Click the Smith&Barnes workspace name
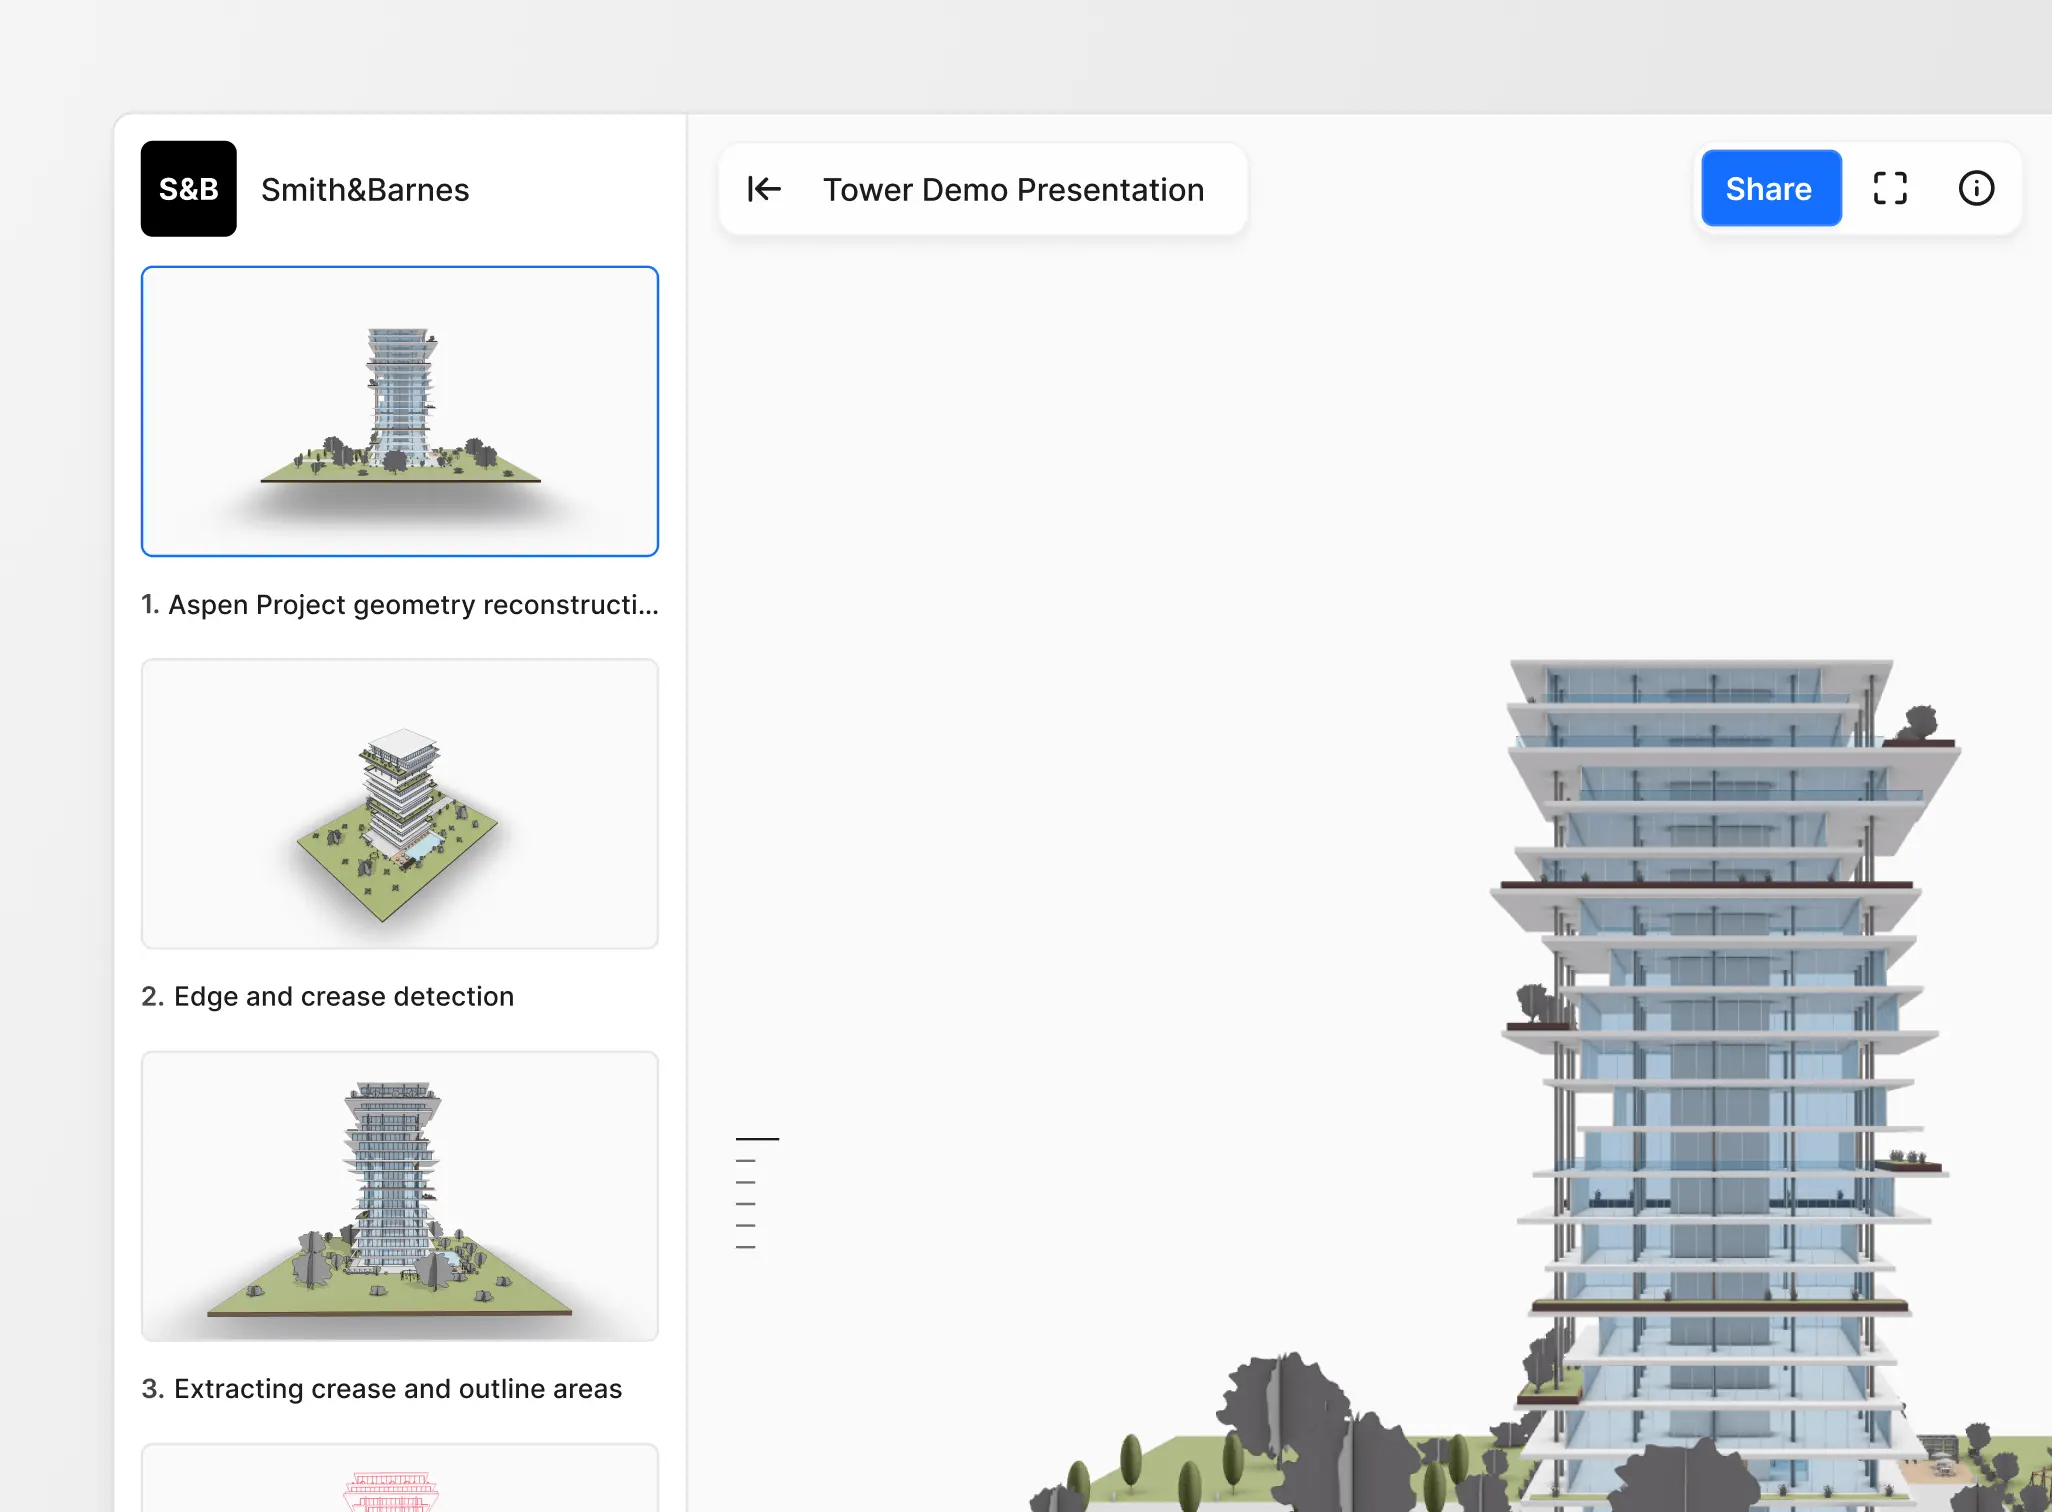The image size is (2052, 1512). click(365, 189)
